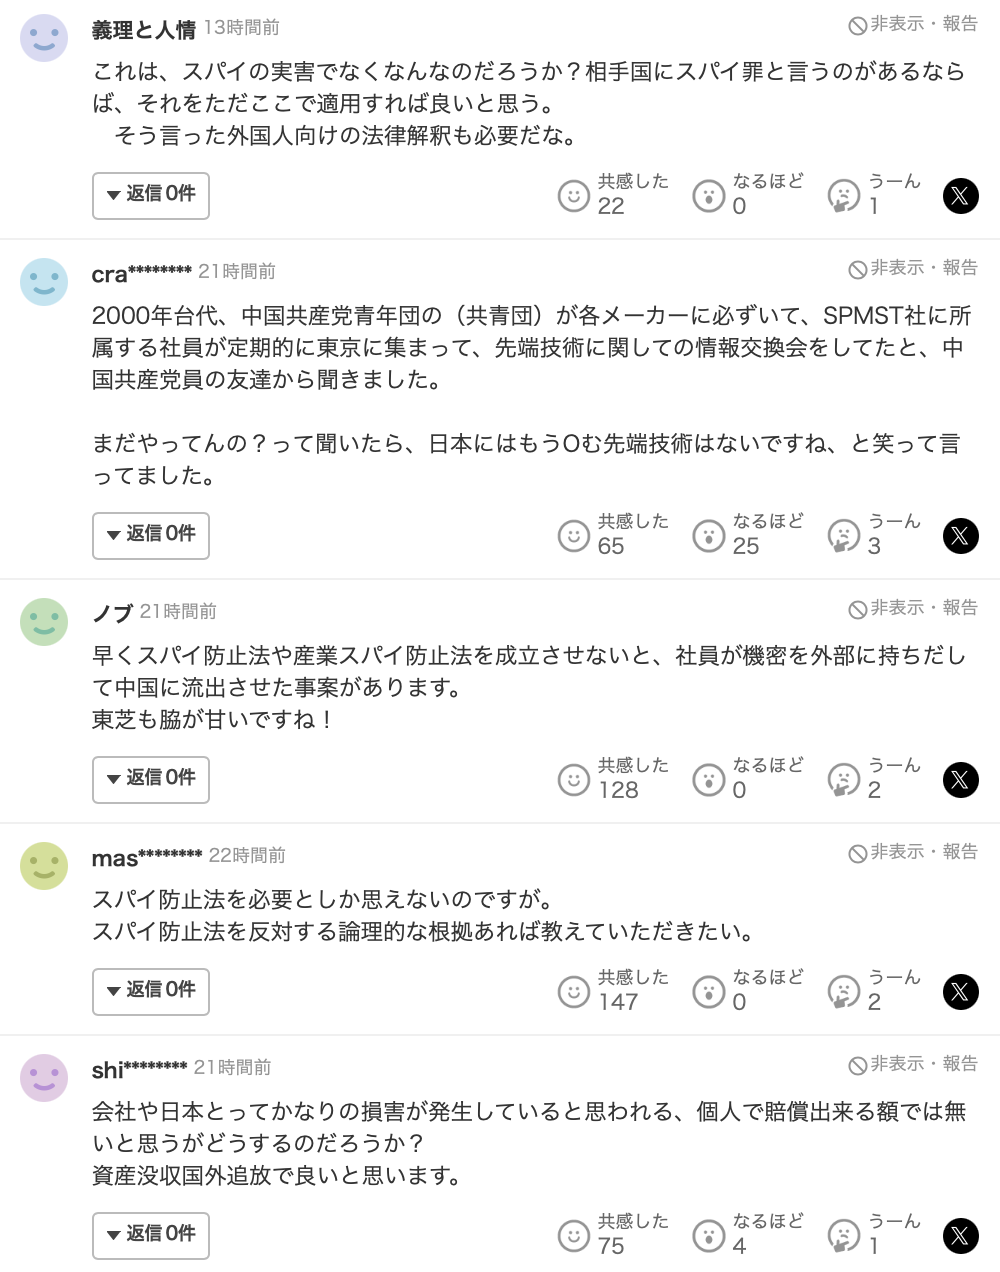Open 義理と人情 username profile link
This screenshot has width=1000, height=1272.
click(143, 30)
